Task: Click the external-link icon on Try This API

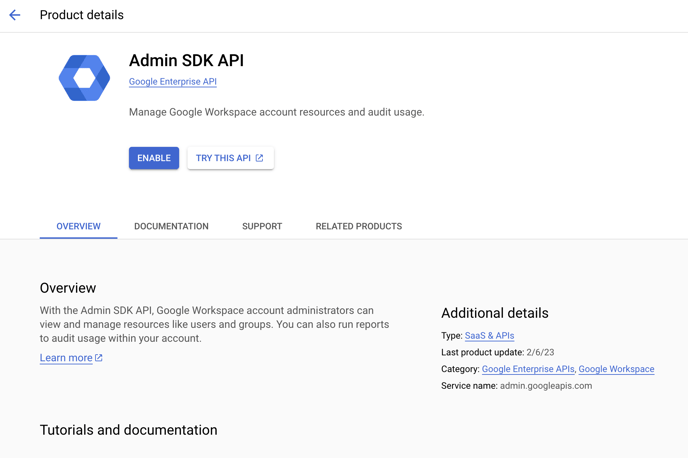Action: coord(259,158)
